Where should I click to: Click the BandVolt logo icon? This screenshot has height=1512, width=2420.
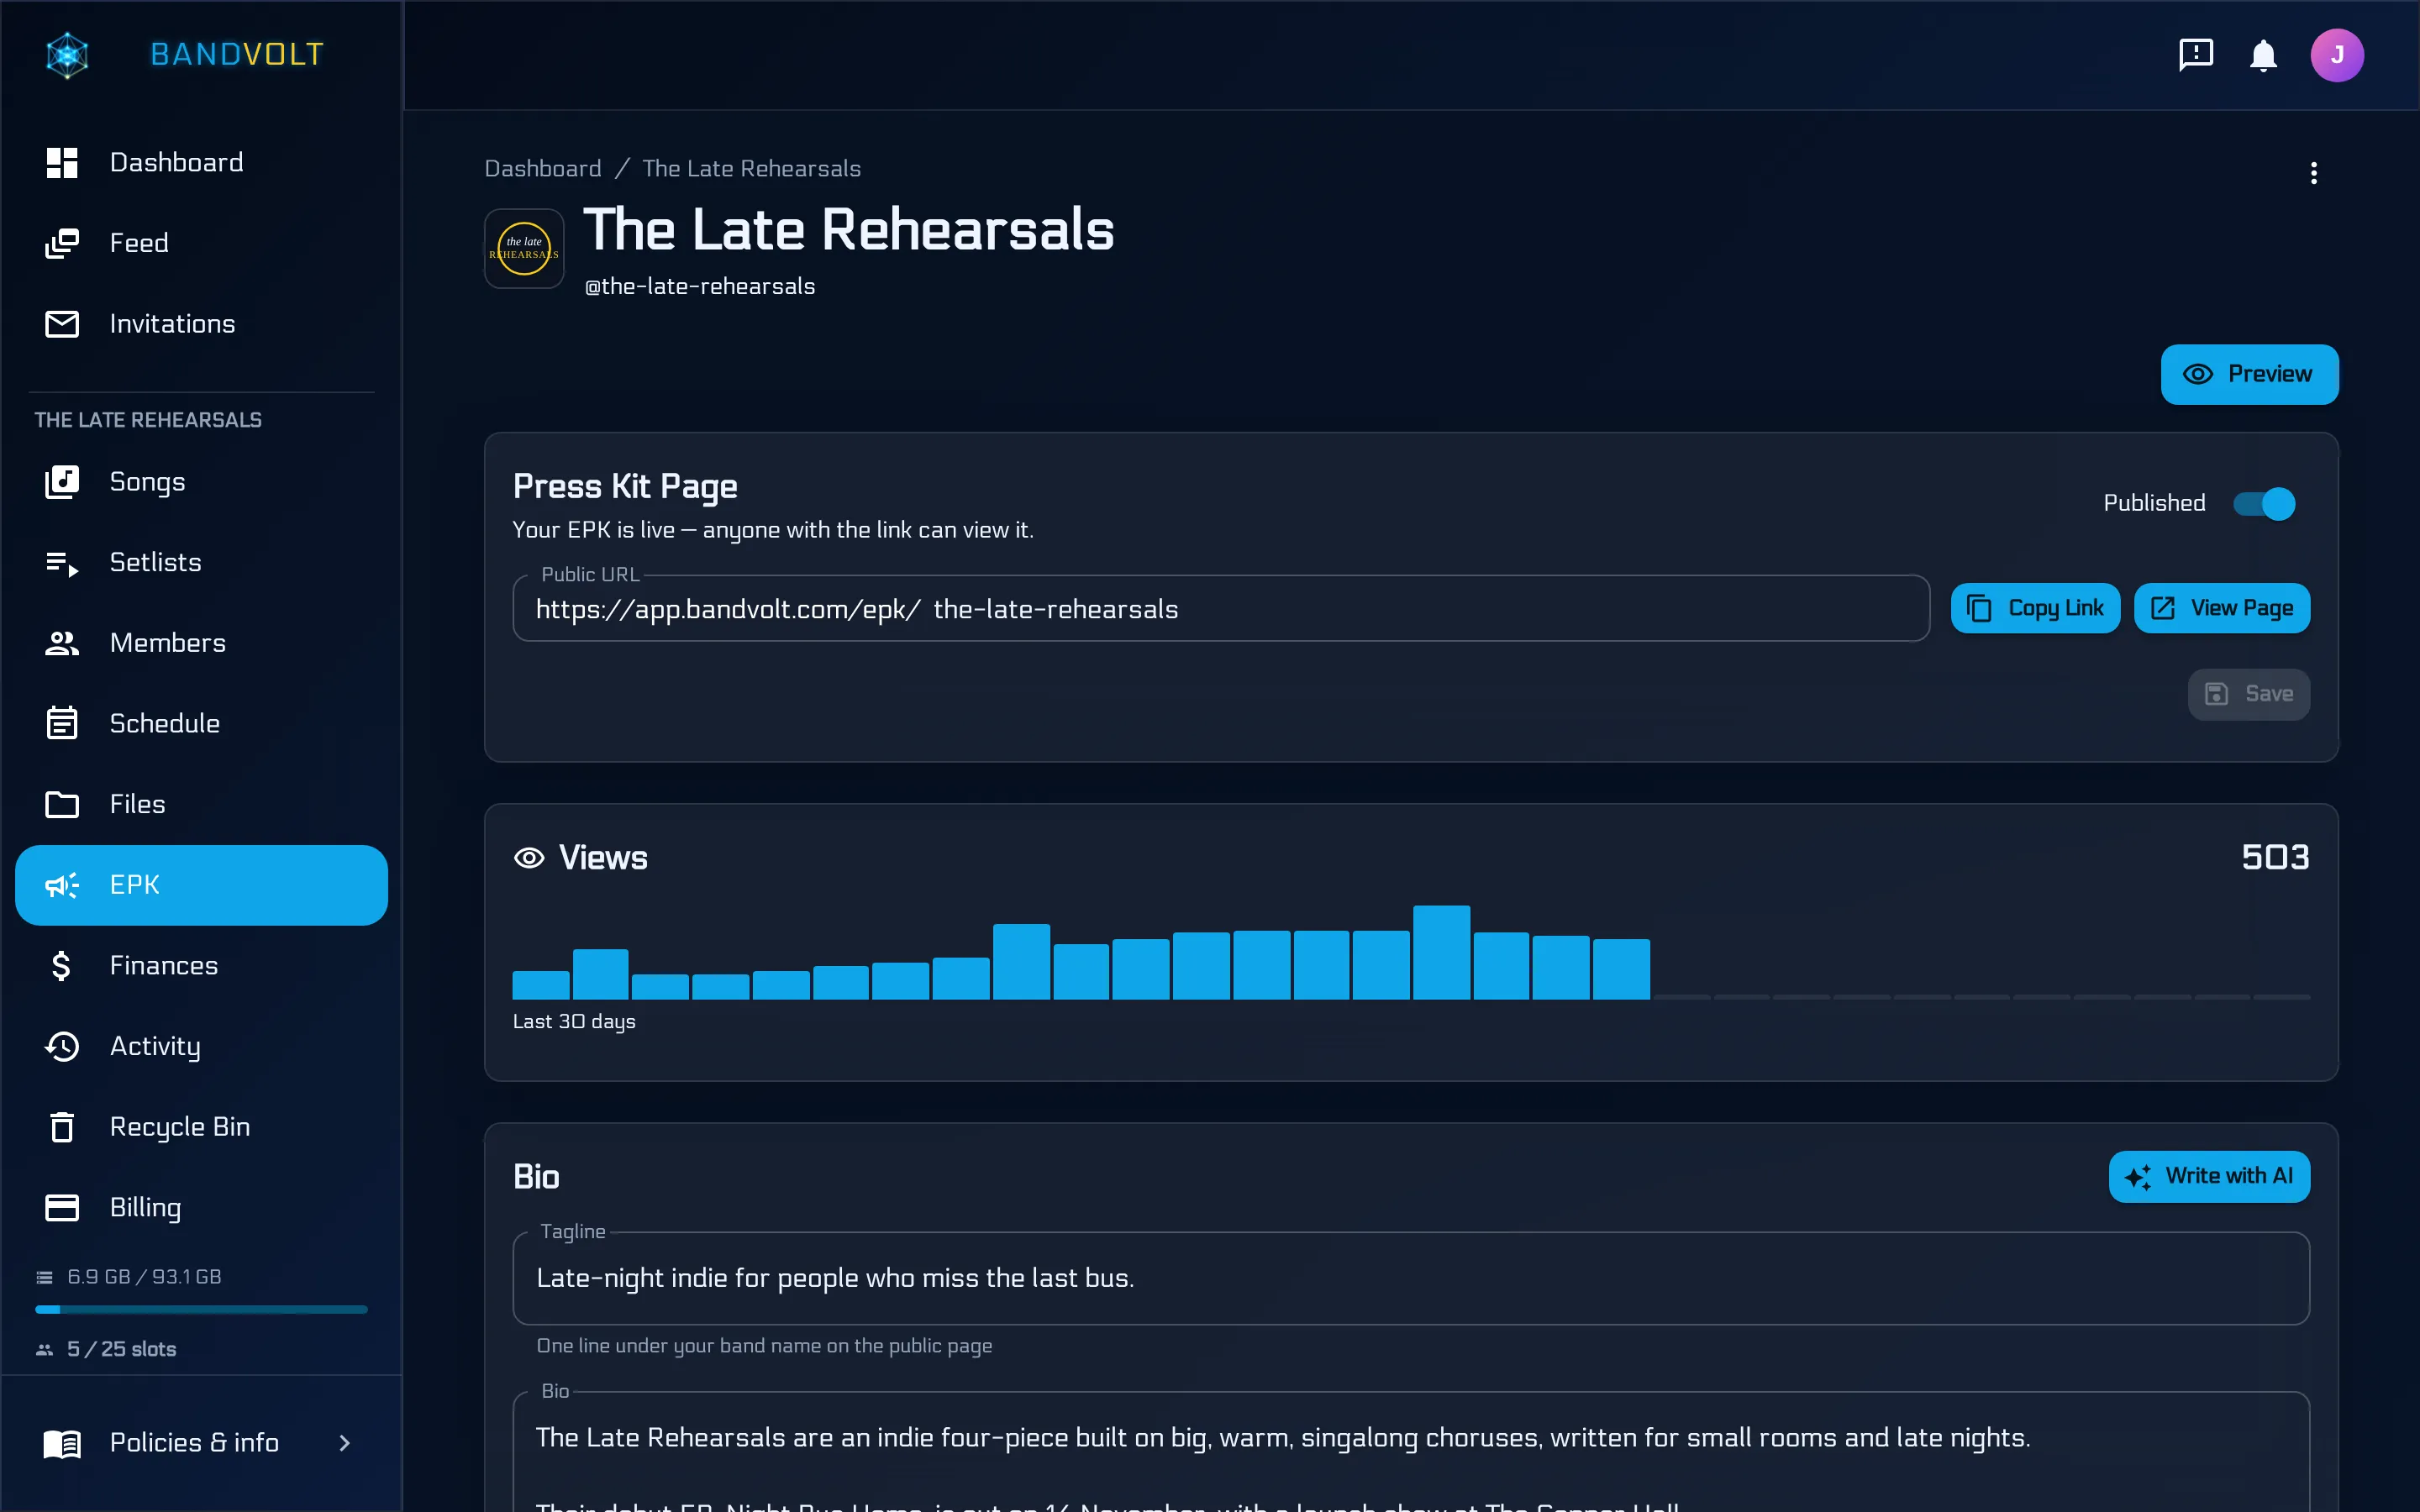tap(67, 54)
